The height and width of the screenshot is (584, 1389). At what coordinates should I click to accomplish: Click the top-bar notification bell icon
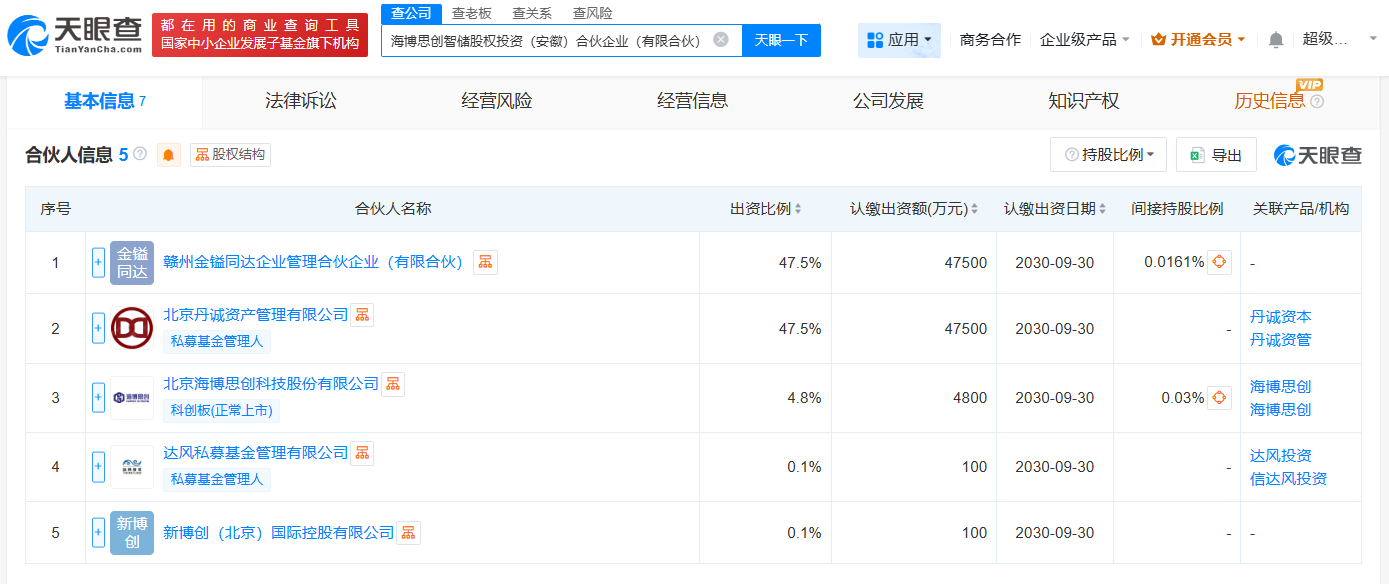point(1275,40)
